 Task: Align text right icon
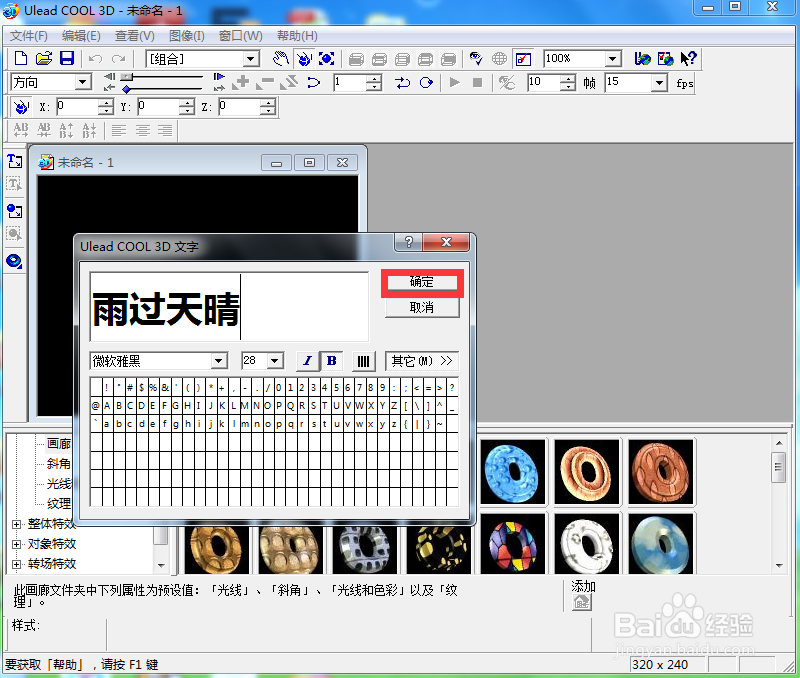click(x=165, y=131)
